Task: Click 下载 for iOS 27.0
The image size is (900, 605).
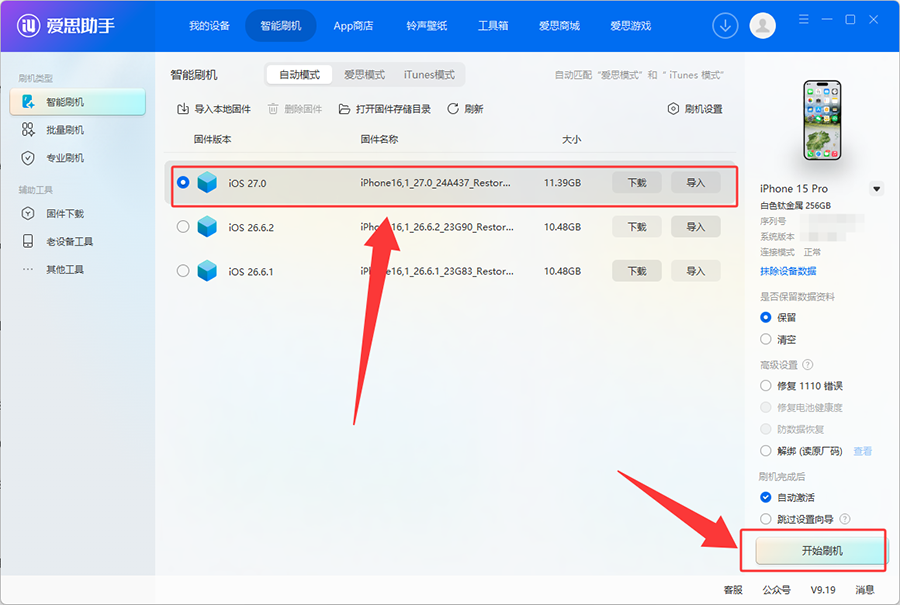Action: [637, 183]
